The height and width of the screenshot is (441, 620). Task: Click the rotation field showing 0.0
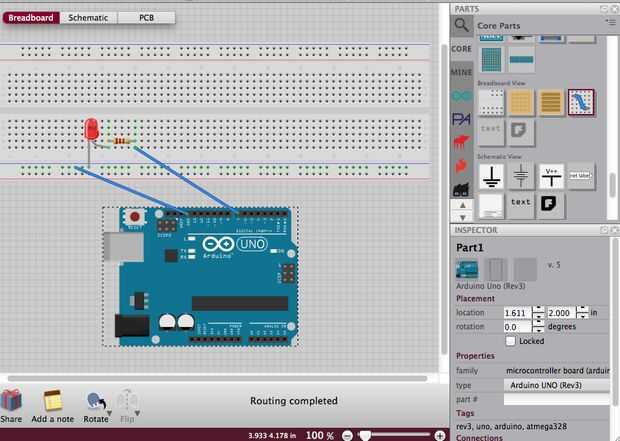pyautogui.click(x=518, y=327)
